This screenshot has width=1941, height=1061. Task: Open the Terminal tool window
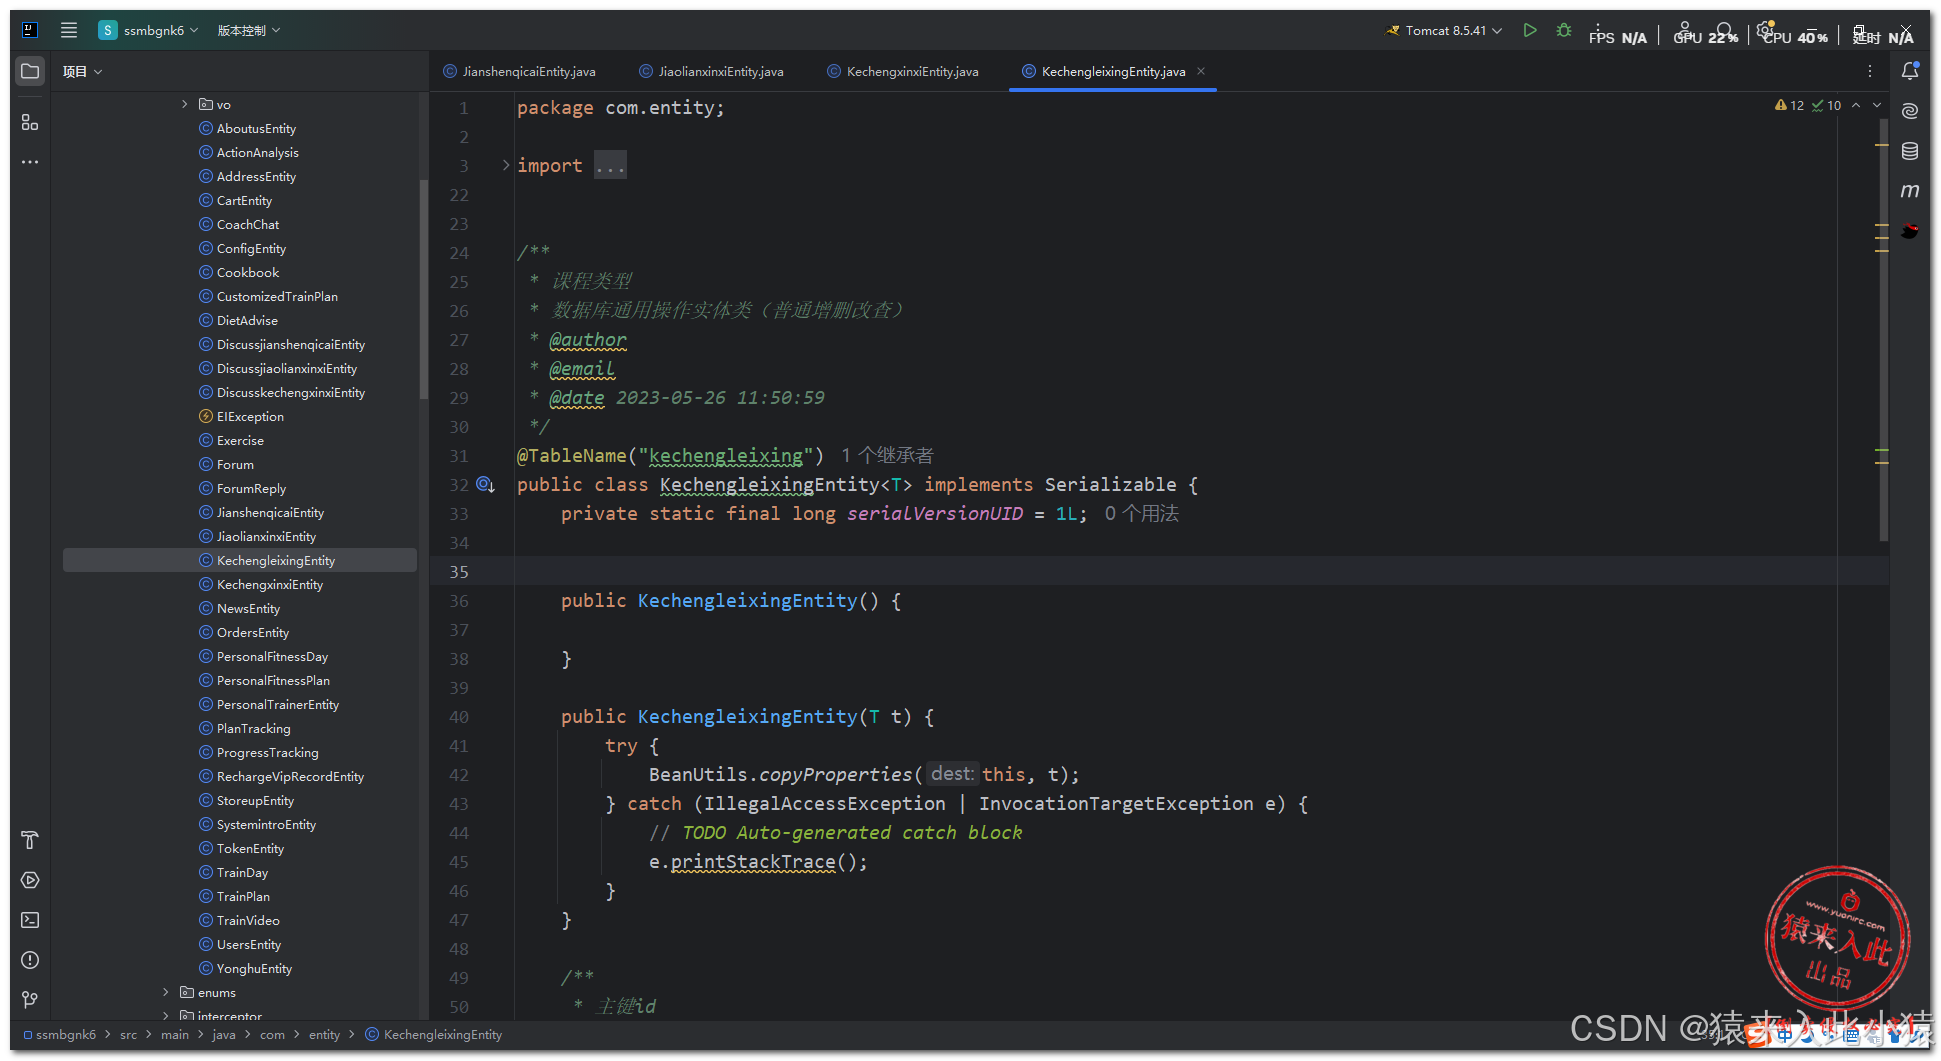30,920
